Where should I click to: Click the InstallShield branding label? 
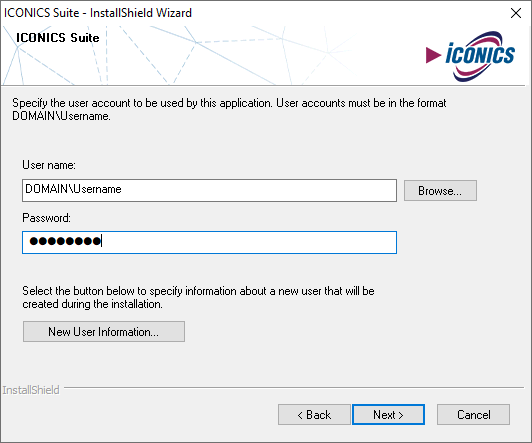31,390
